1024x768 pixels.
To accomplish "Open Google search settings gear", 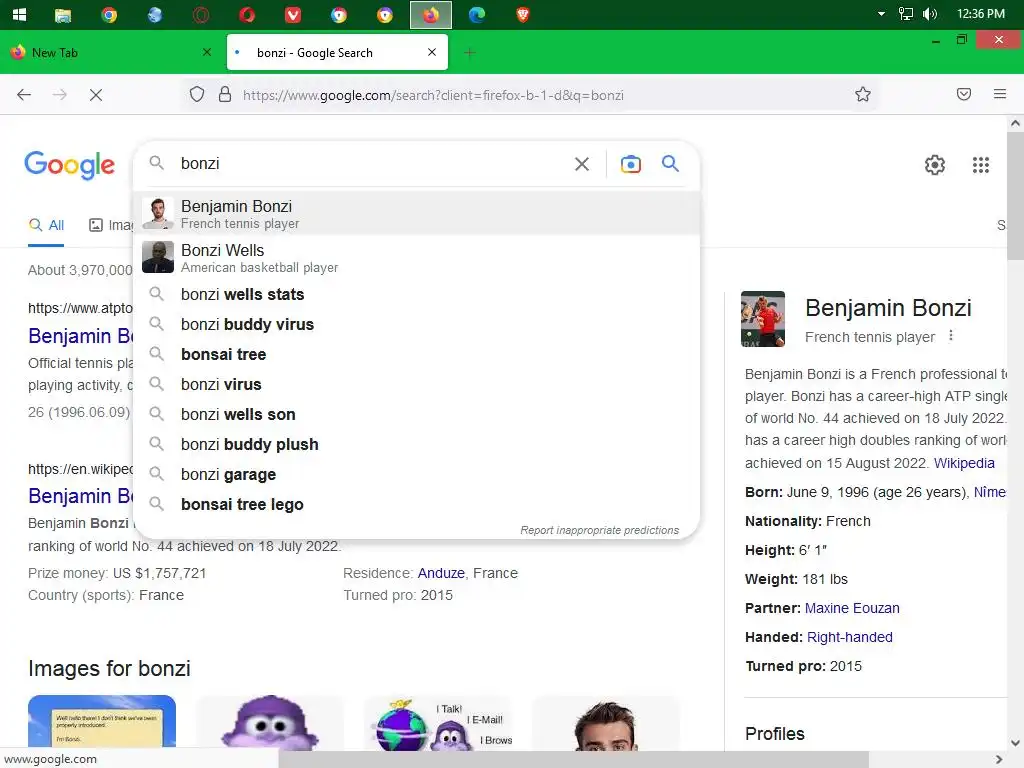I will point(935,165).
